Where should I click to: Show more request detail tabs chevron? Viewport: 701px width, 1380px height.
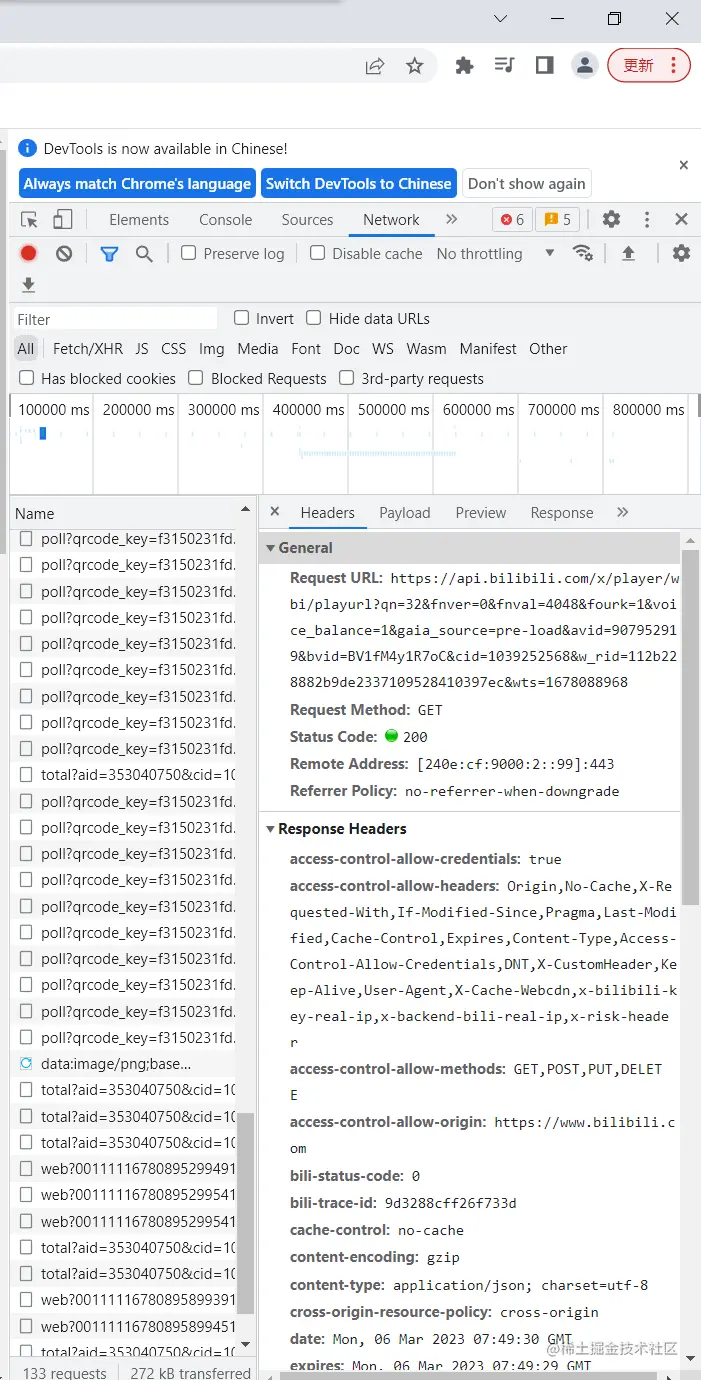click(x=623, y=512)
